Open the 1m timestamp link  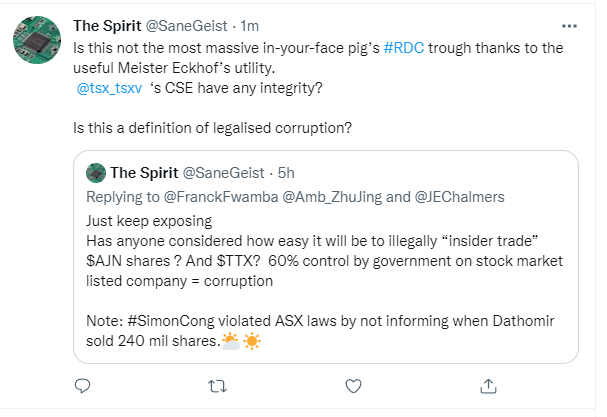click(x=250, y=26)
